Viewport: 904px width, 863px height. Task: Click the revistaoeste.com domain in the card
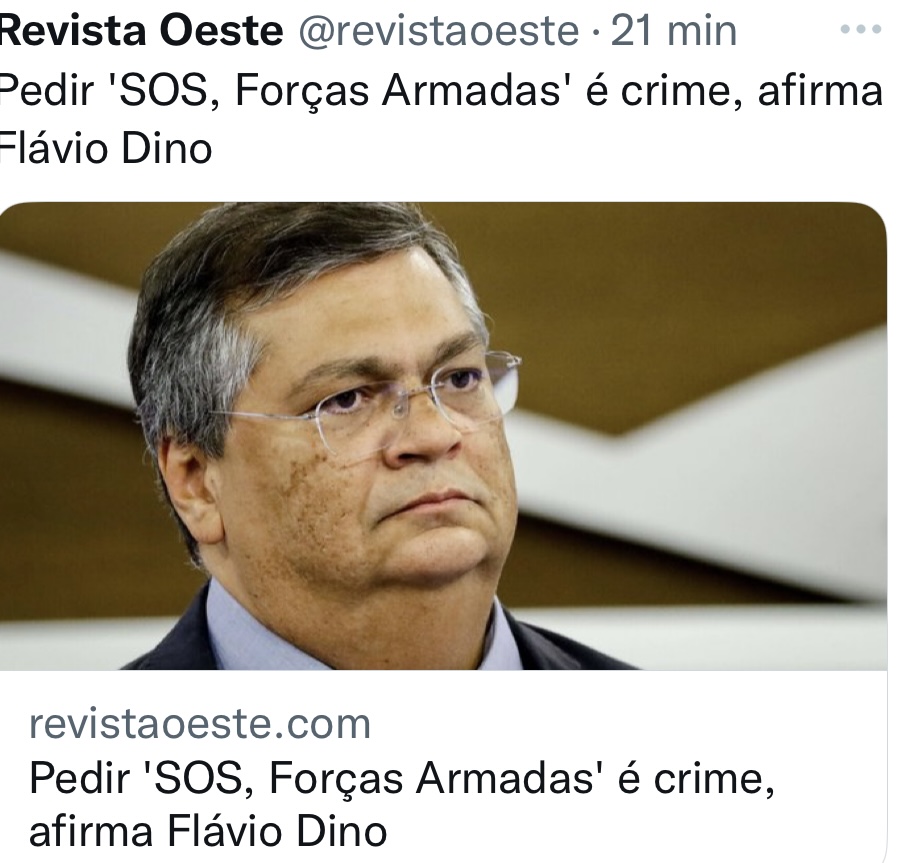click(199, 724)
